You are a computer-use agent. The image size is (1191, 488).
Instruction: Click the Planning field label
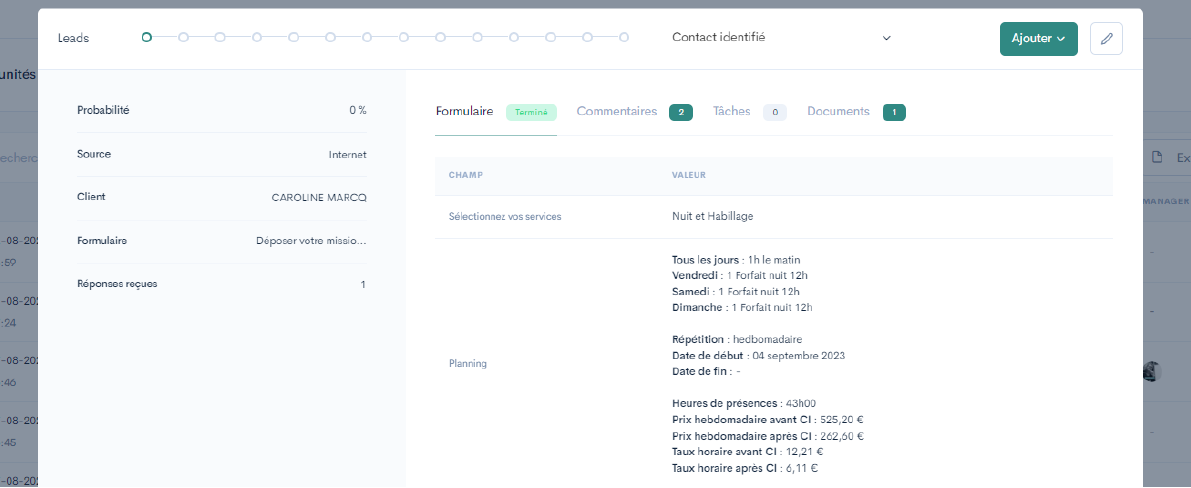point(468,364)
